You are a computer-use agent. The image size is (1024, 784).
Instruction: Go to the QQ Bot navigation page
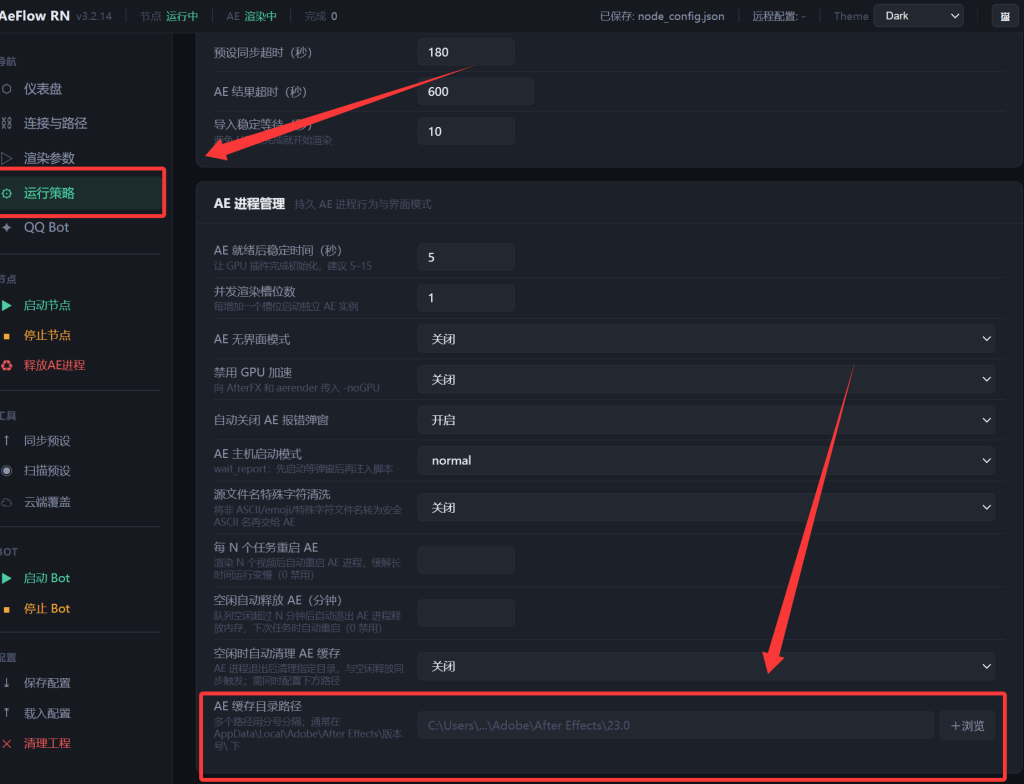(x=47, y=227)
